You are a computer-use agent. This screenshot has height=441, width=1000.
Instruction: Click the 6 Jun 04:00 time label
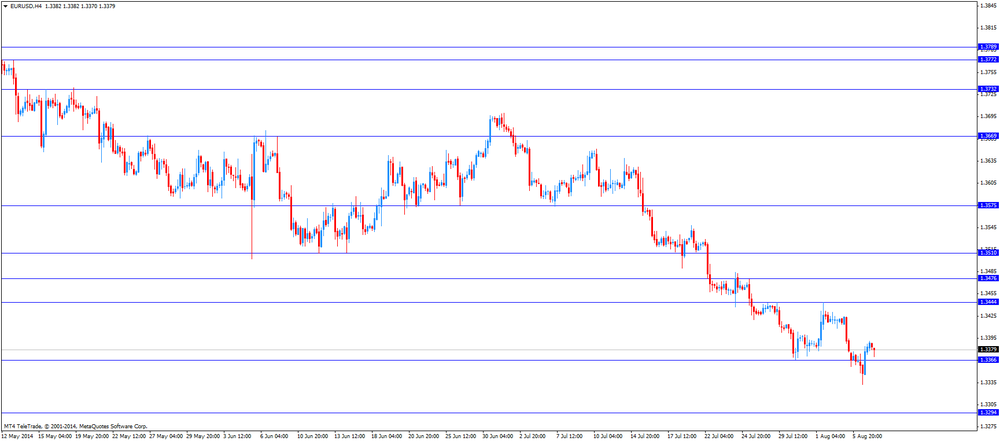pyautogui.click(x=273, y=436)
